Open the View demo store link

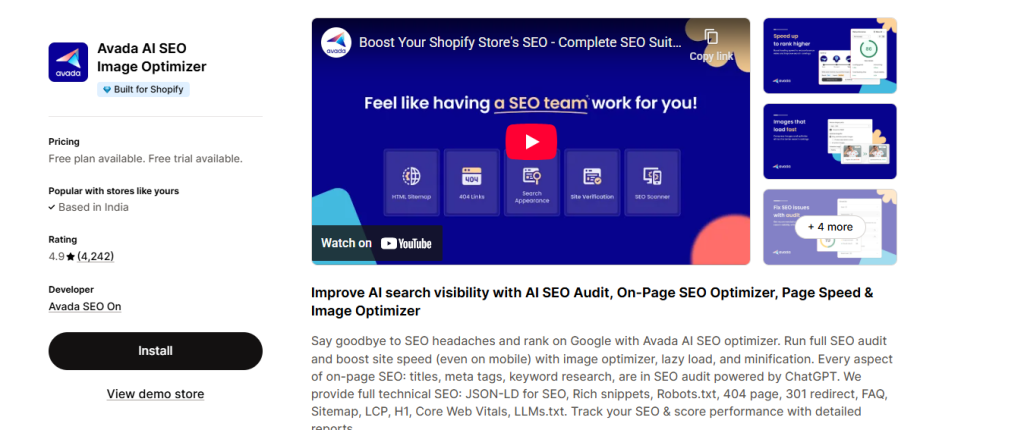tap(155, 394)
